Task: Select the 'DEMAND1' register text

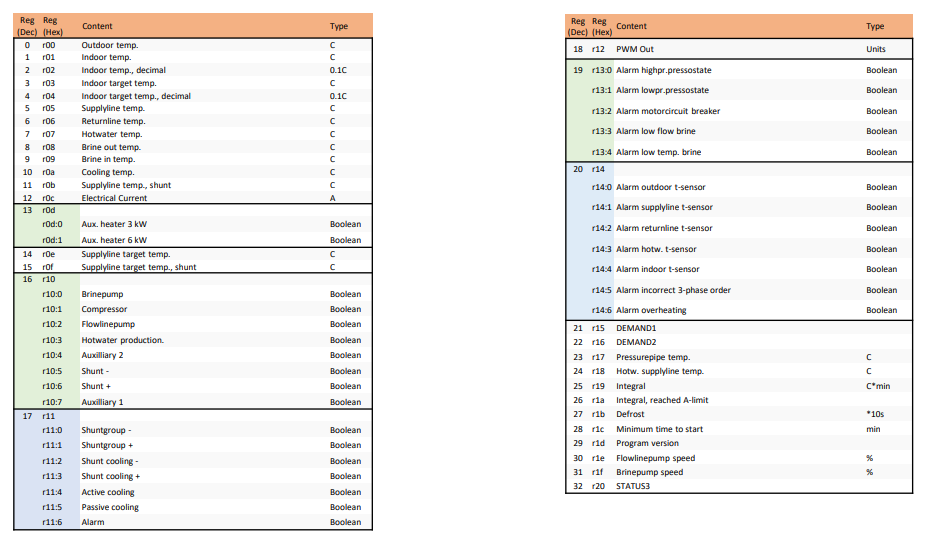Action: (636, 329)
